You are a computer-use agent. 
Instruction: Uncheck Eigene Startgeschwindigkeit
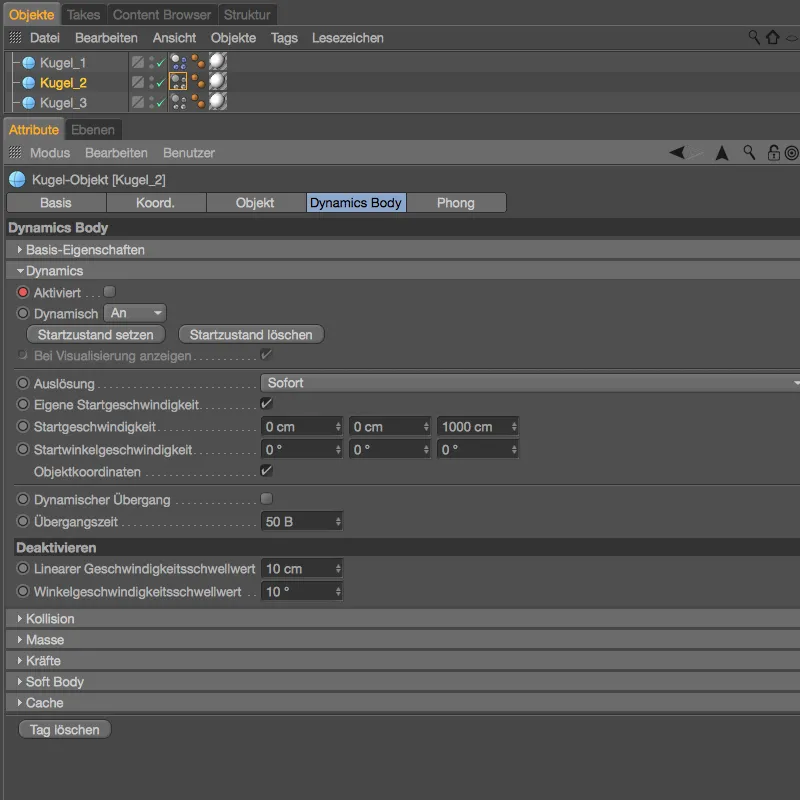tap(266, 404)
